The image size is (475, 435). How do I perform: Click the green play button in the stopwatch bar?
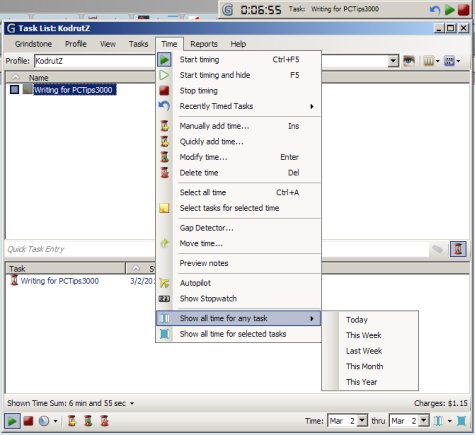coord(450,10)
